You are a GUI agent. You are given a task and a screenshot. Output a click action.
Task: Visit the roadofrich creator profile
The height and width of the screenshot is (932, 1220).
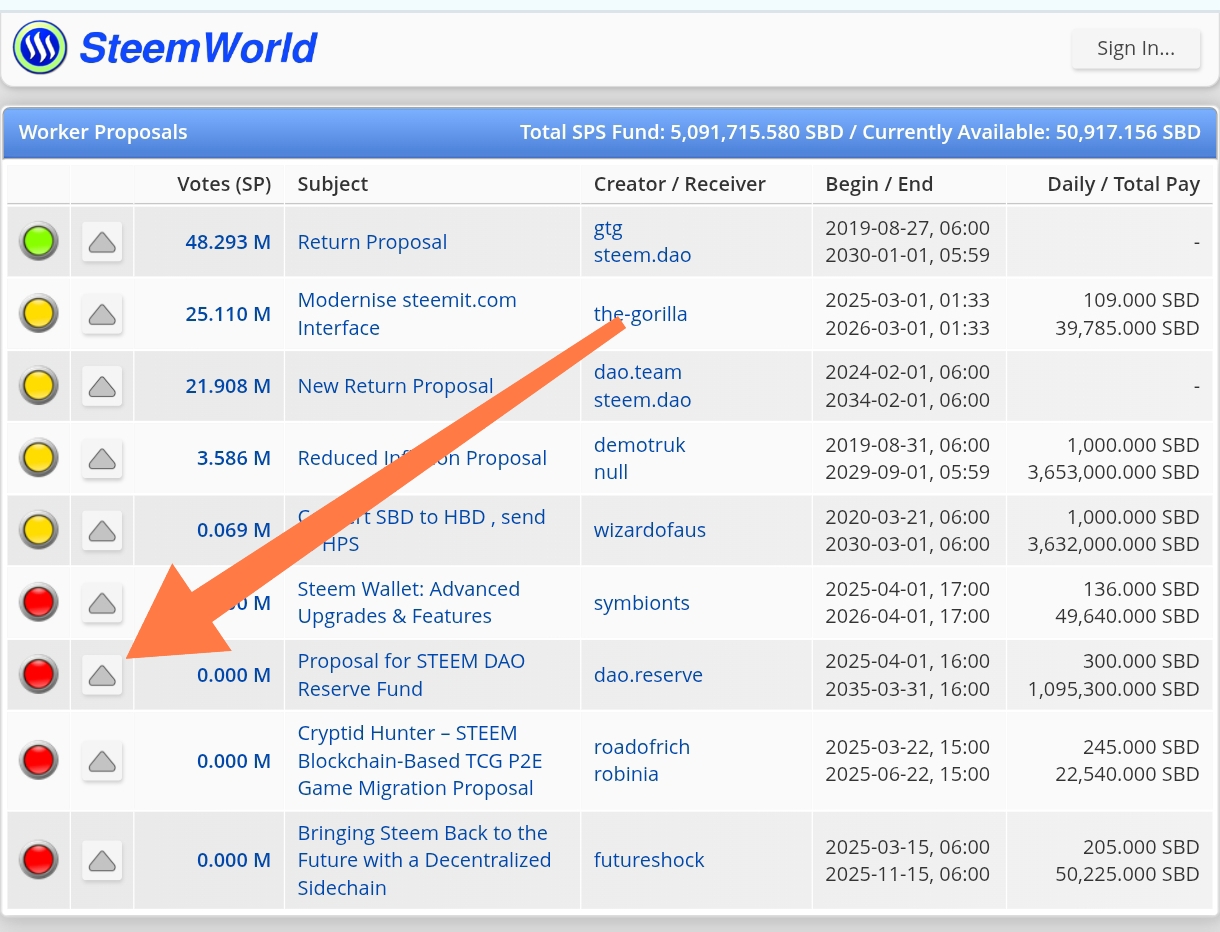coord(641,747)
